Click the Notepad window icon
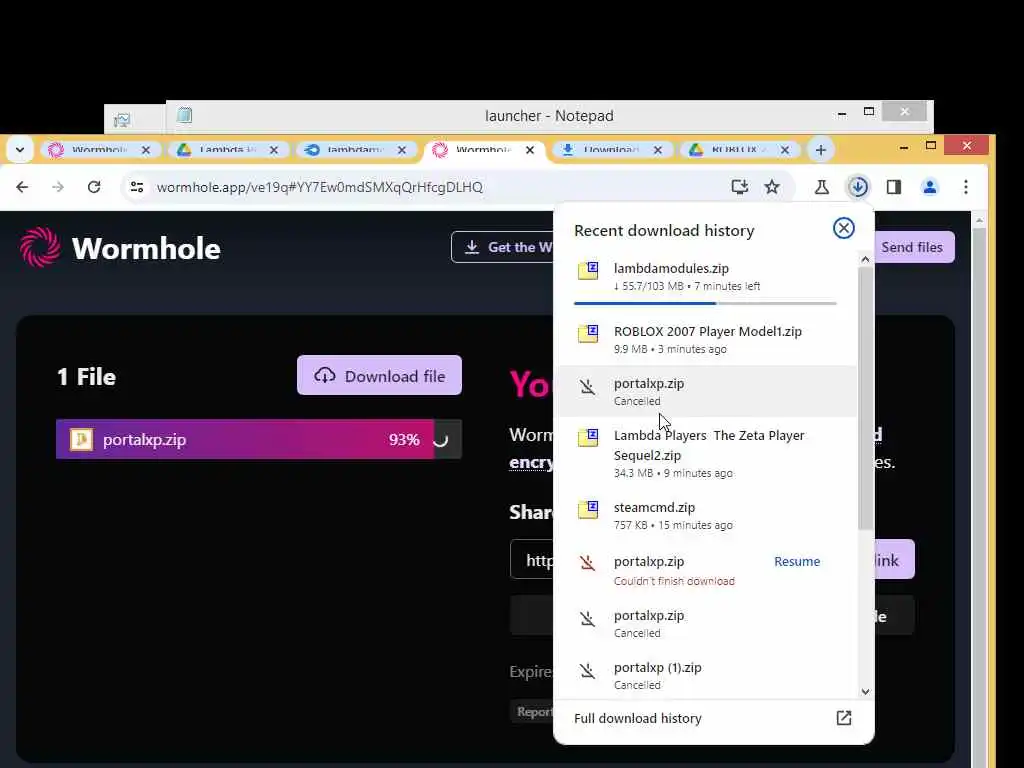The width and height of the screenshot is (1024, 768). (x=185, y=116)
